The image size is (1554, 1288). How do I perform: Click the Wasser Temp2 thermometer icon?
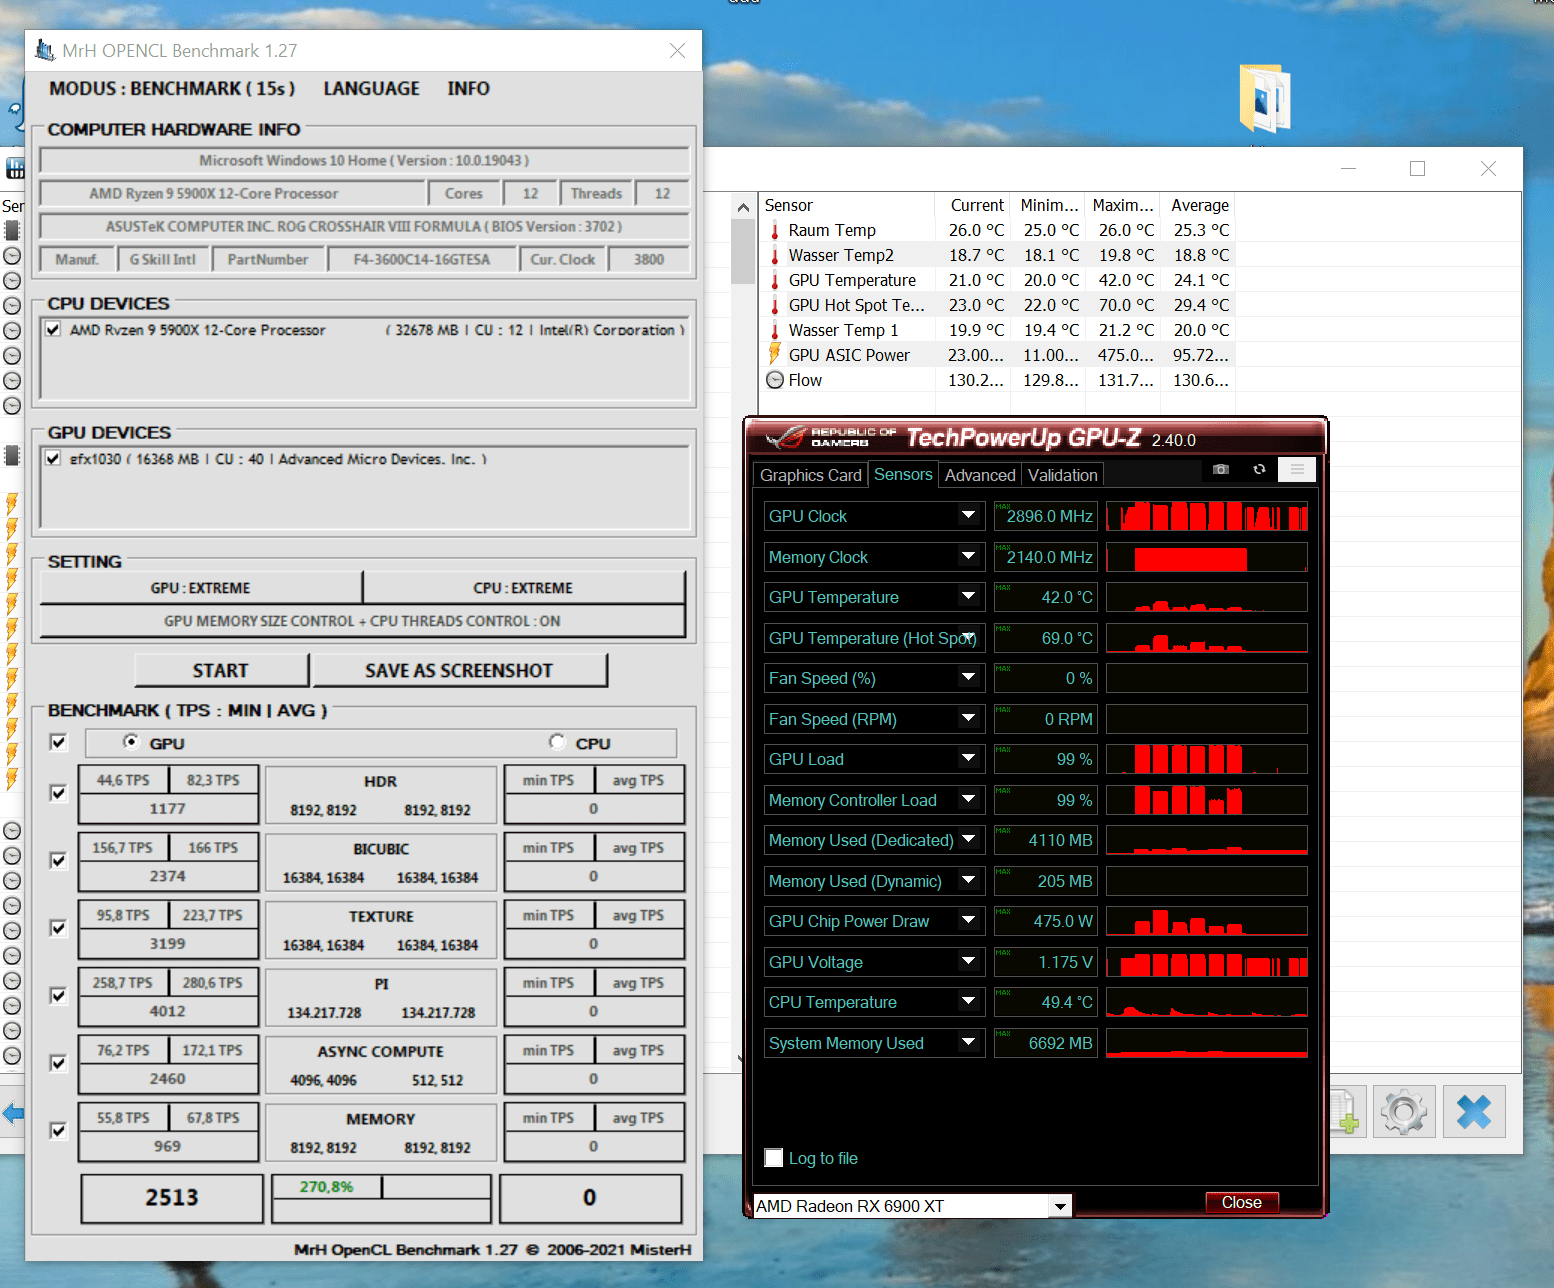[775, 255]
